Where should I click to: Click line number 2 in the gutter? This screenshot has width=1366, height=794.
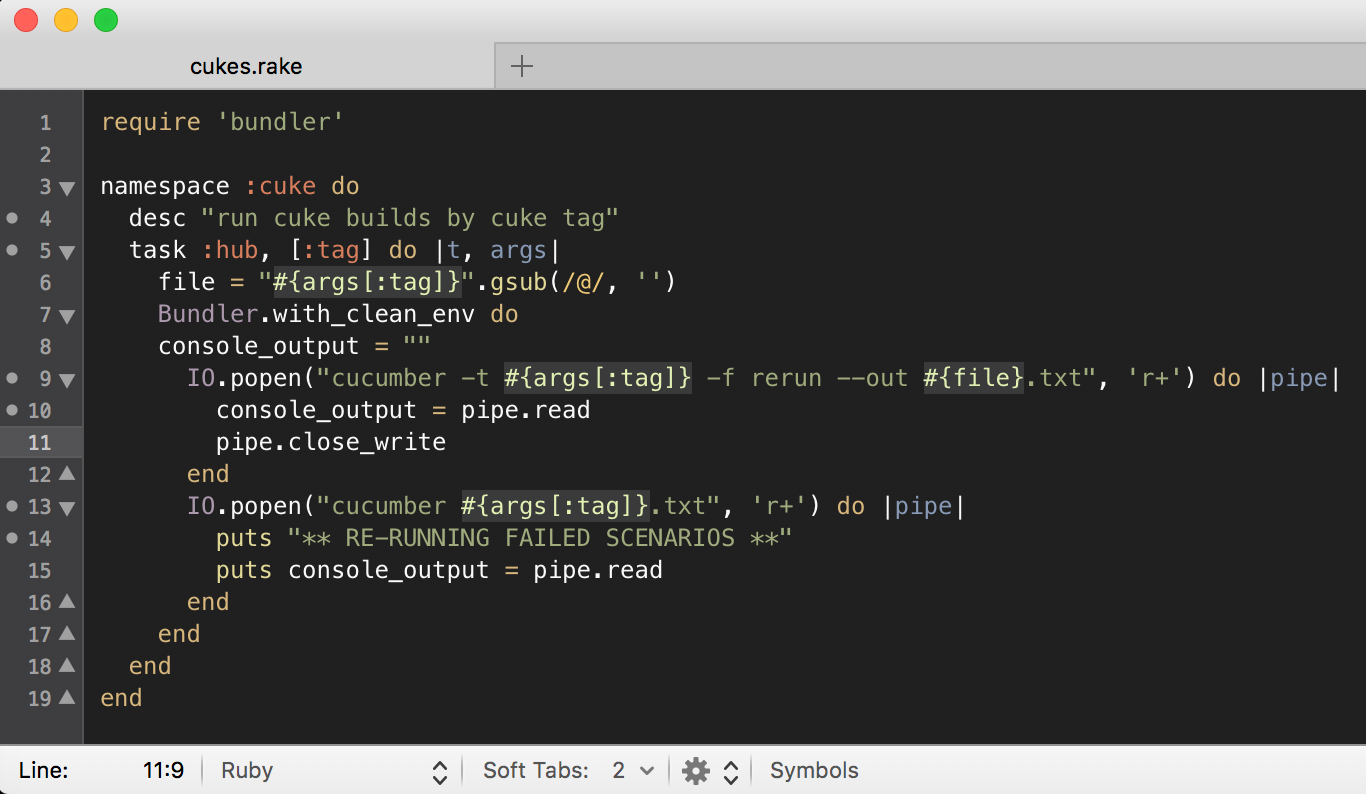45,155
